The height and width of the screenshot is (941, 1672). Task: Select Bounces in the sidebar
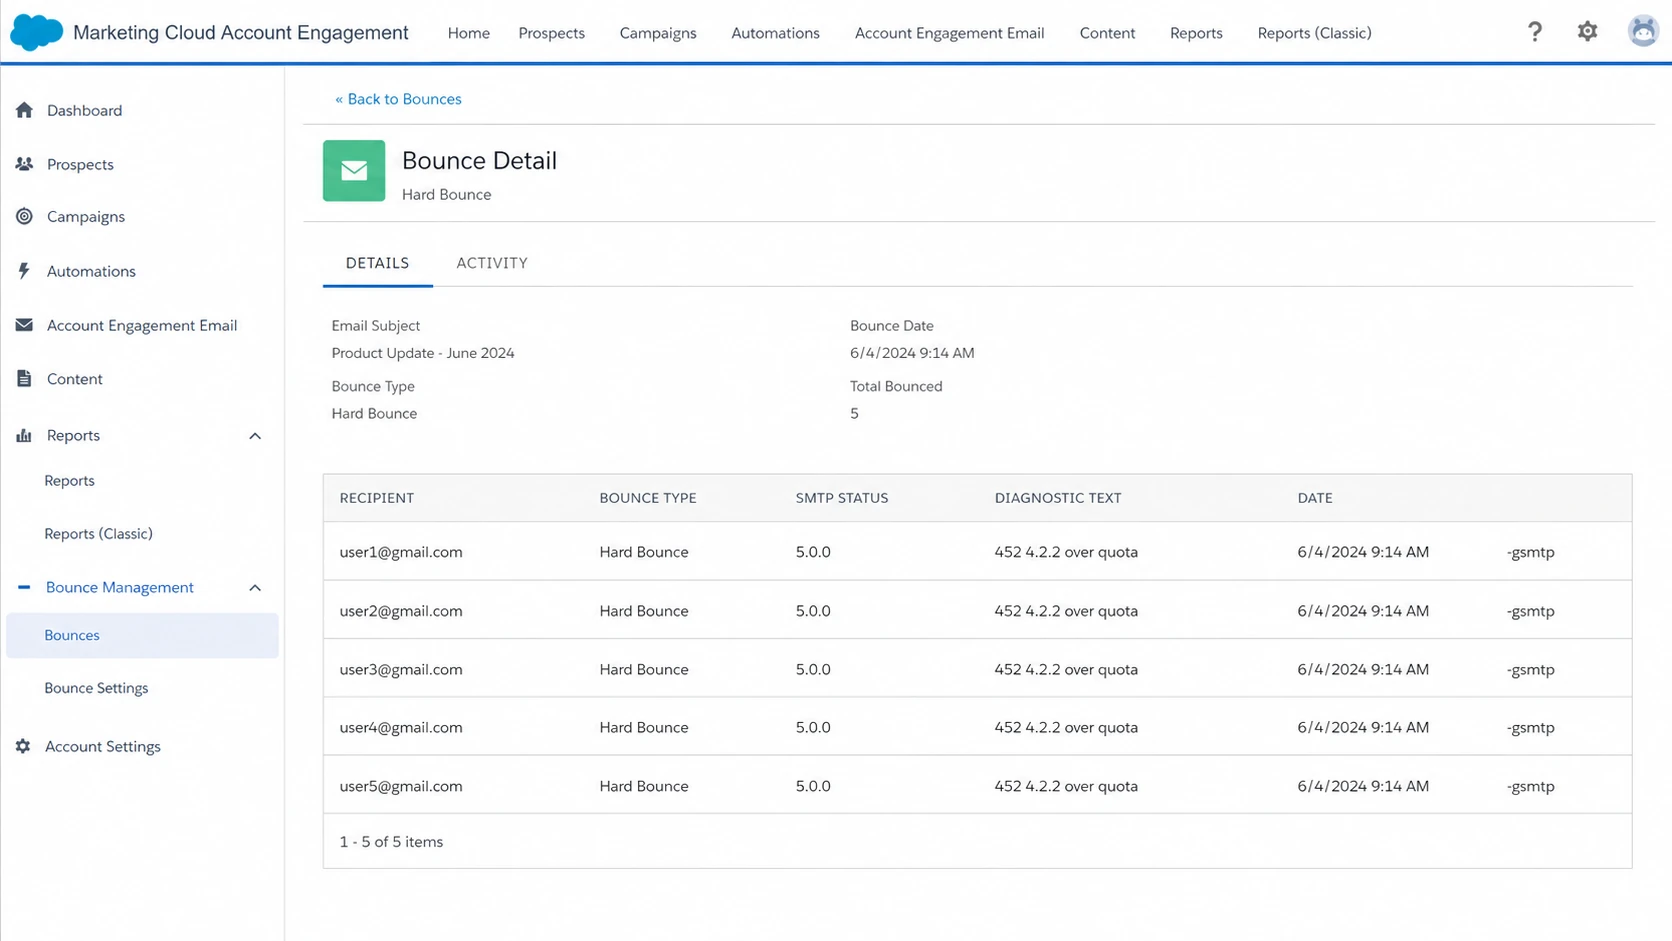click(x=142, y=635)
